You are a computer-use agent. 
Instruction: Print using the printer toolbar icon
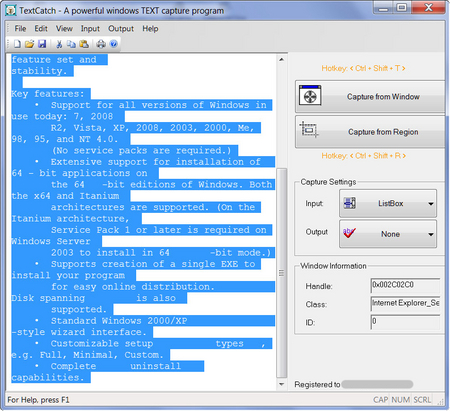pyautogui.click(x=101, y=44)
